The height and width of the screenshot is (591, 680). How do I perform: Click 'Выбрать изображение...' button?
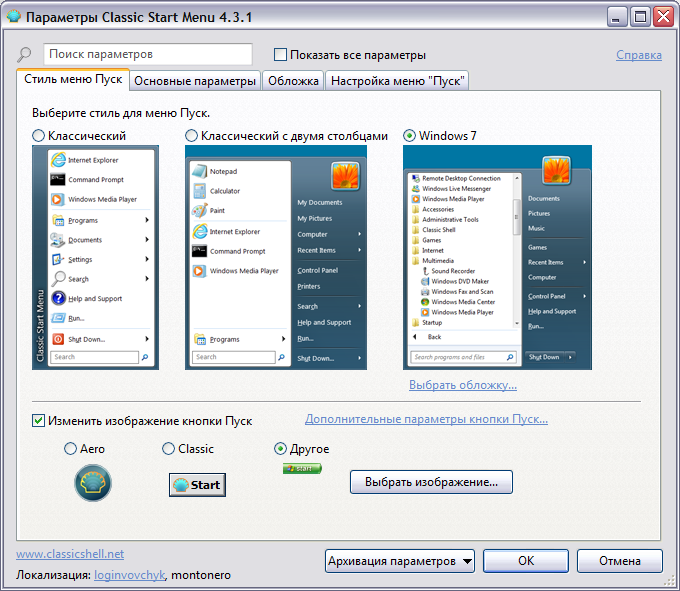tap(432, 482)
